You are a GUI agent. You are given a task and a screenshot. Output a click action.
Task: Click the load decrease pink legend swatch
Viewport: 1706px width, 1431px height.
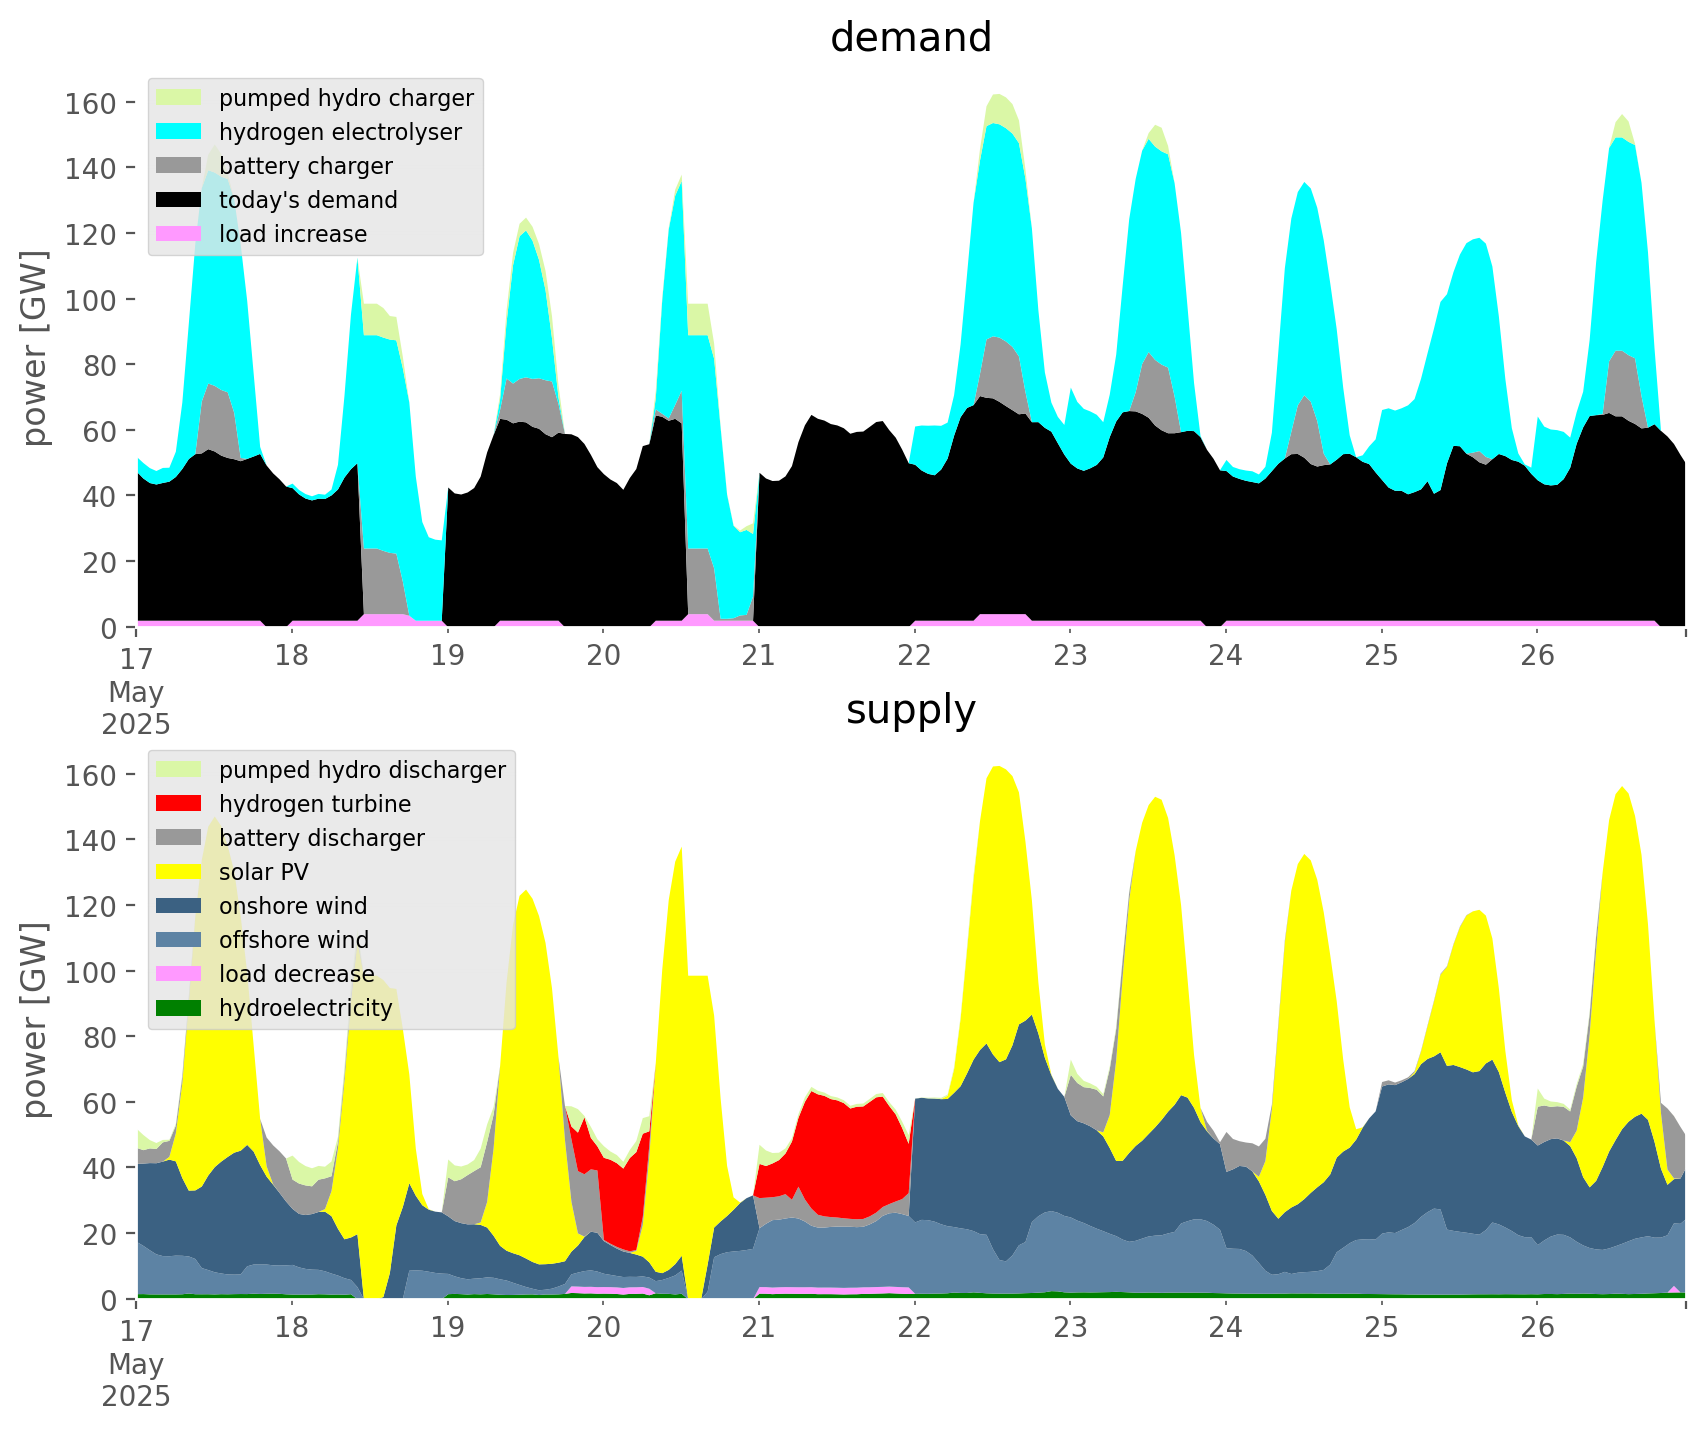(180, 974)
